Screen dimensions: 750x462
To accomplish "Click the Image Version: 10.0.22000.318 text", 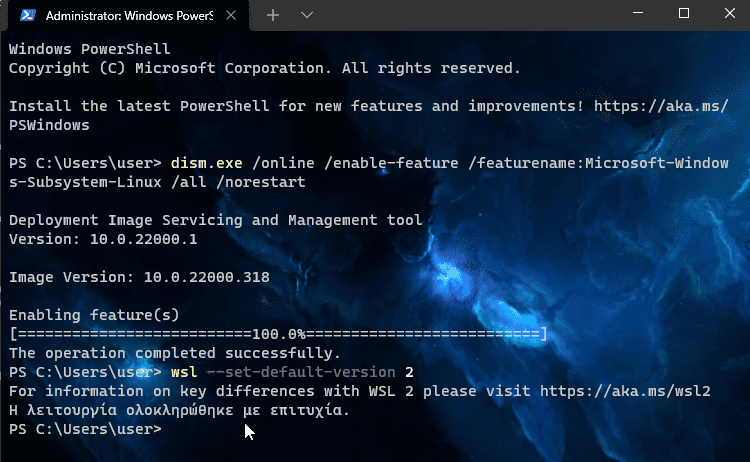I will coord(139,277).
